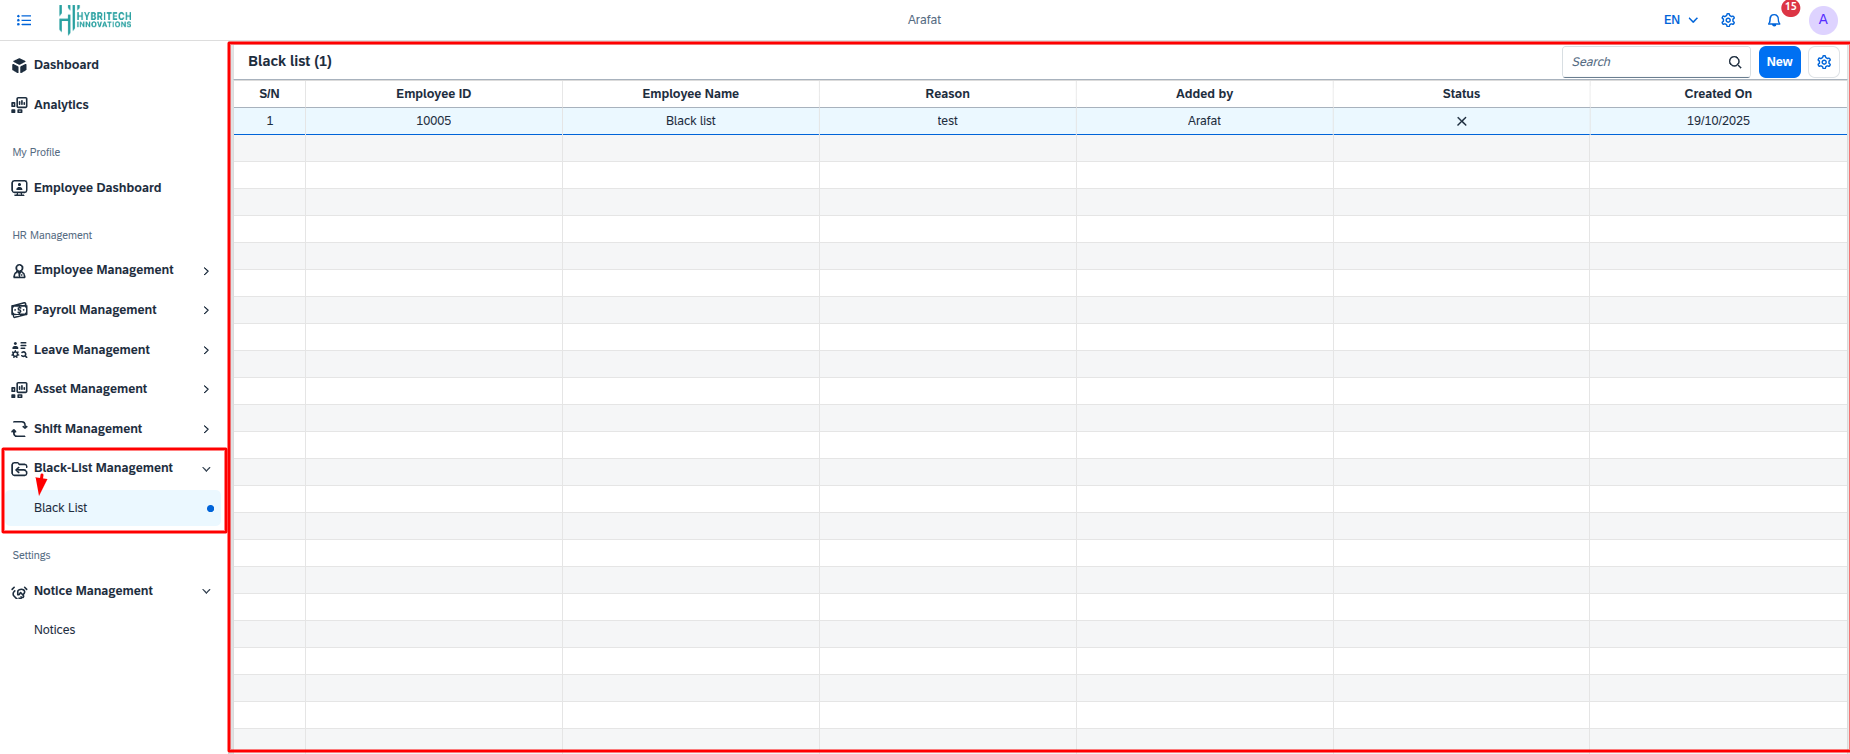Expand Payroll Management submenu

click(x=206, y=310)
